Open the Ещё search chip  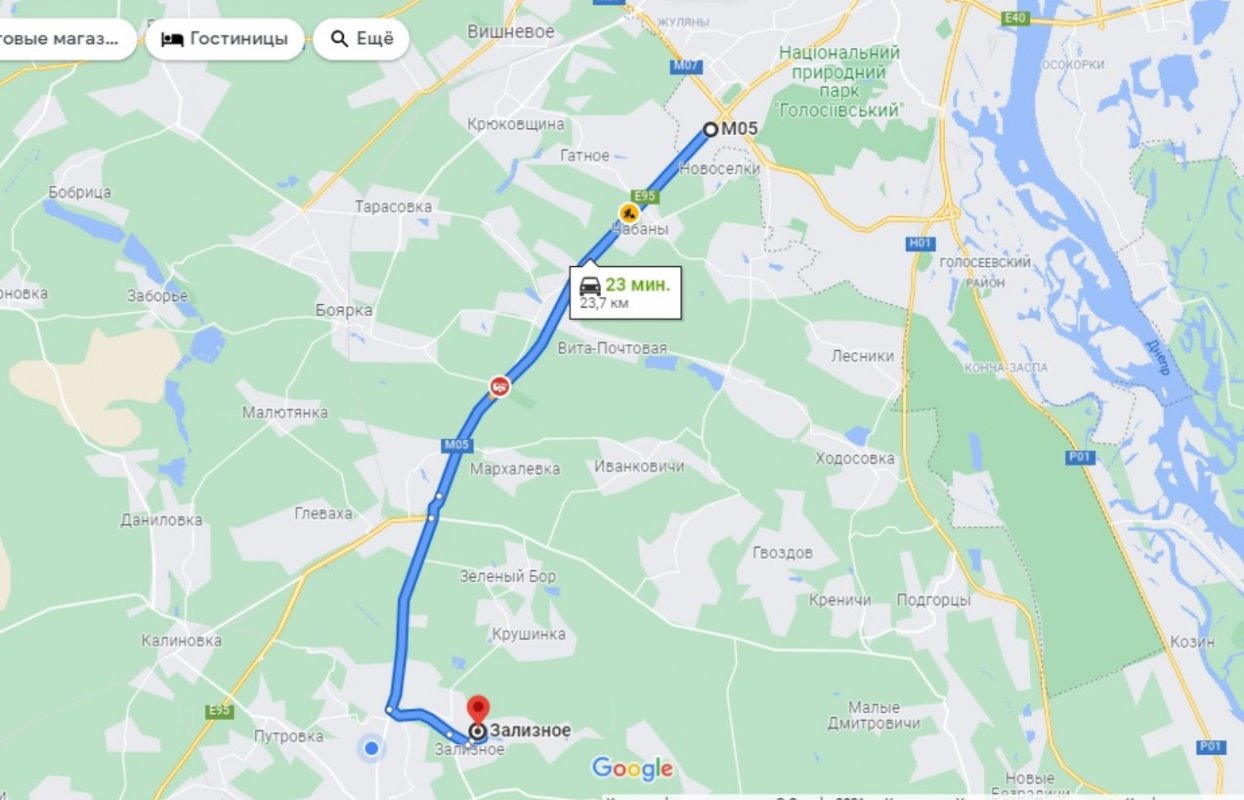pos(361,39)
